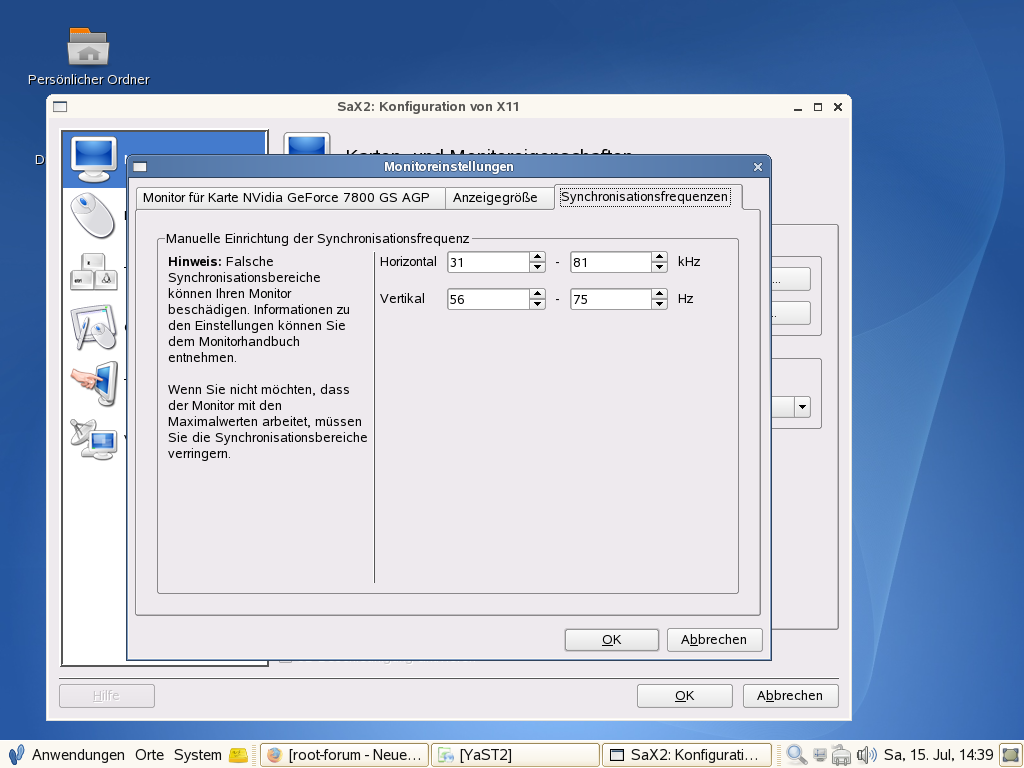Close the Monitoreinstellungen dialog
This screenshot has width=1024, height=768.
pyautogui.click(x=758, y=167)
